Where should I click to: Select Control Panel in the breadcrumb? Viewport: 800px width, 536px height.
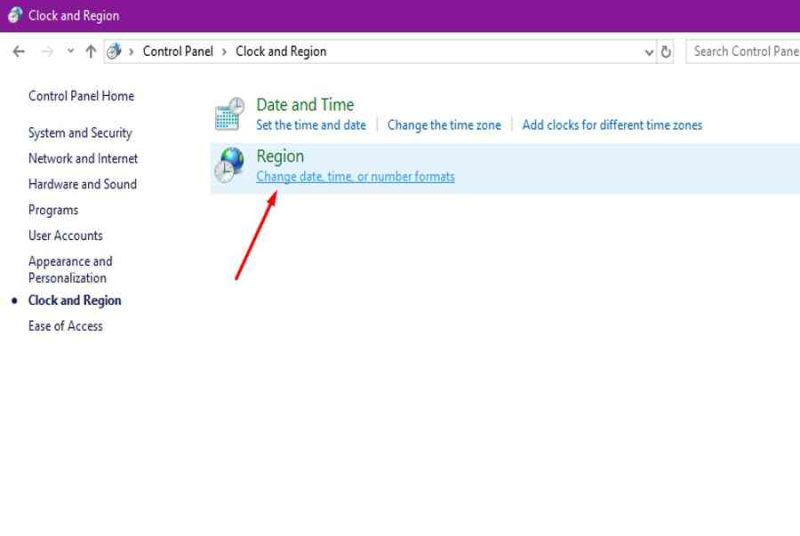(x=178, y=52)
